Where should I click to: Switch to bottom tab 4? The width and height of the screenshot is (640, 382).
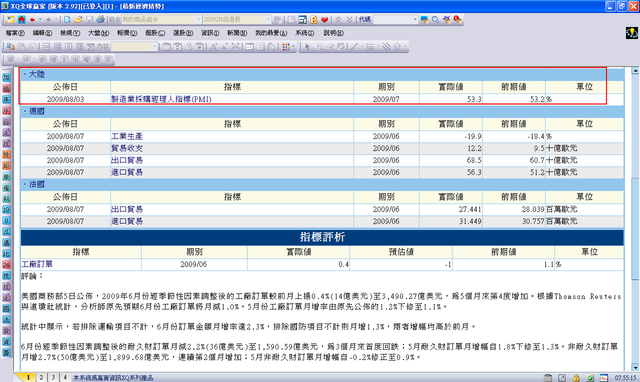65,378
